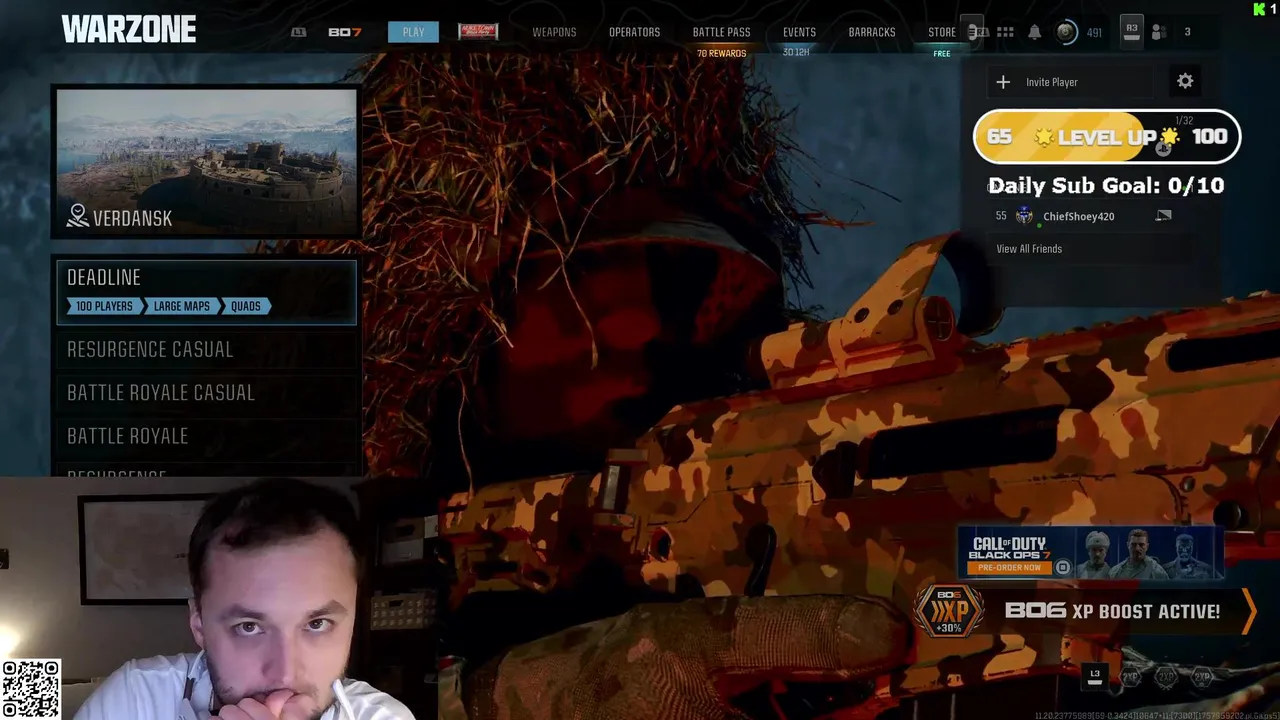
Task: Click ChiefShoey420's rank emblem
Action: coord(1024,215)
